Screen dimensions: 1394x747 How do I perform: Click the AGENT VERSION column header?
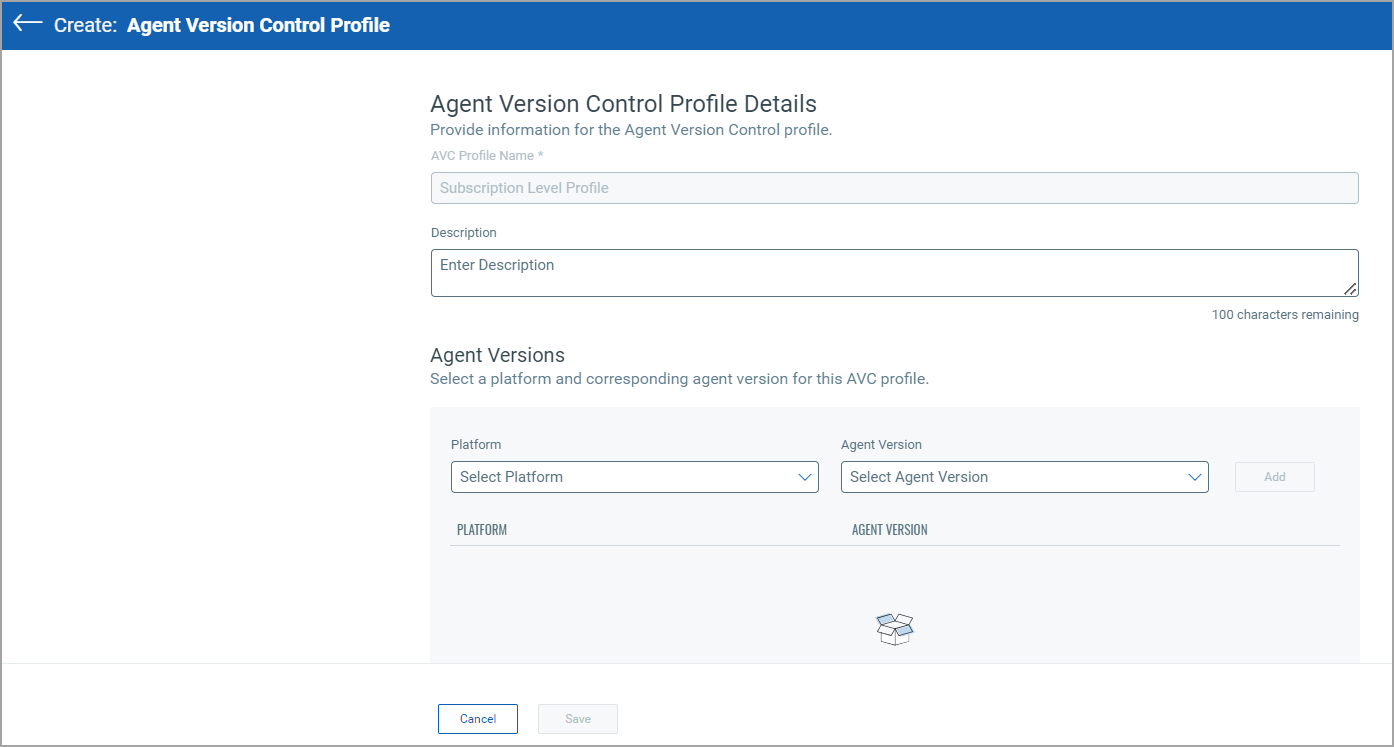[889, 529]
